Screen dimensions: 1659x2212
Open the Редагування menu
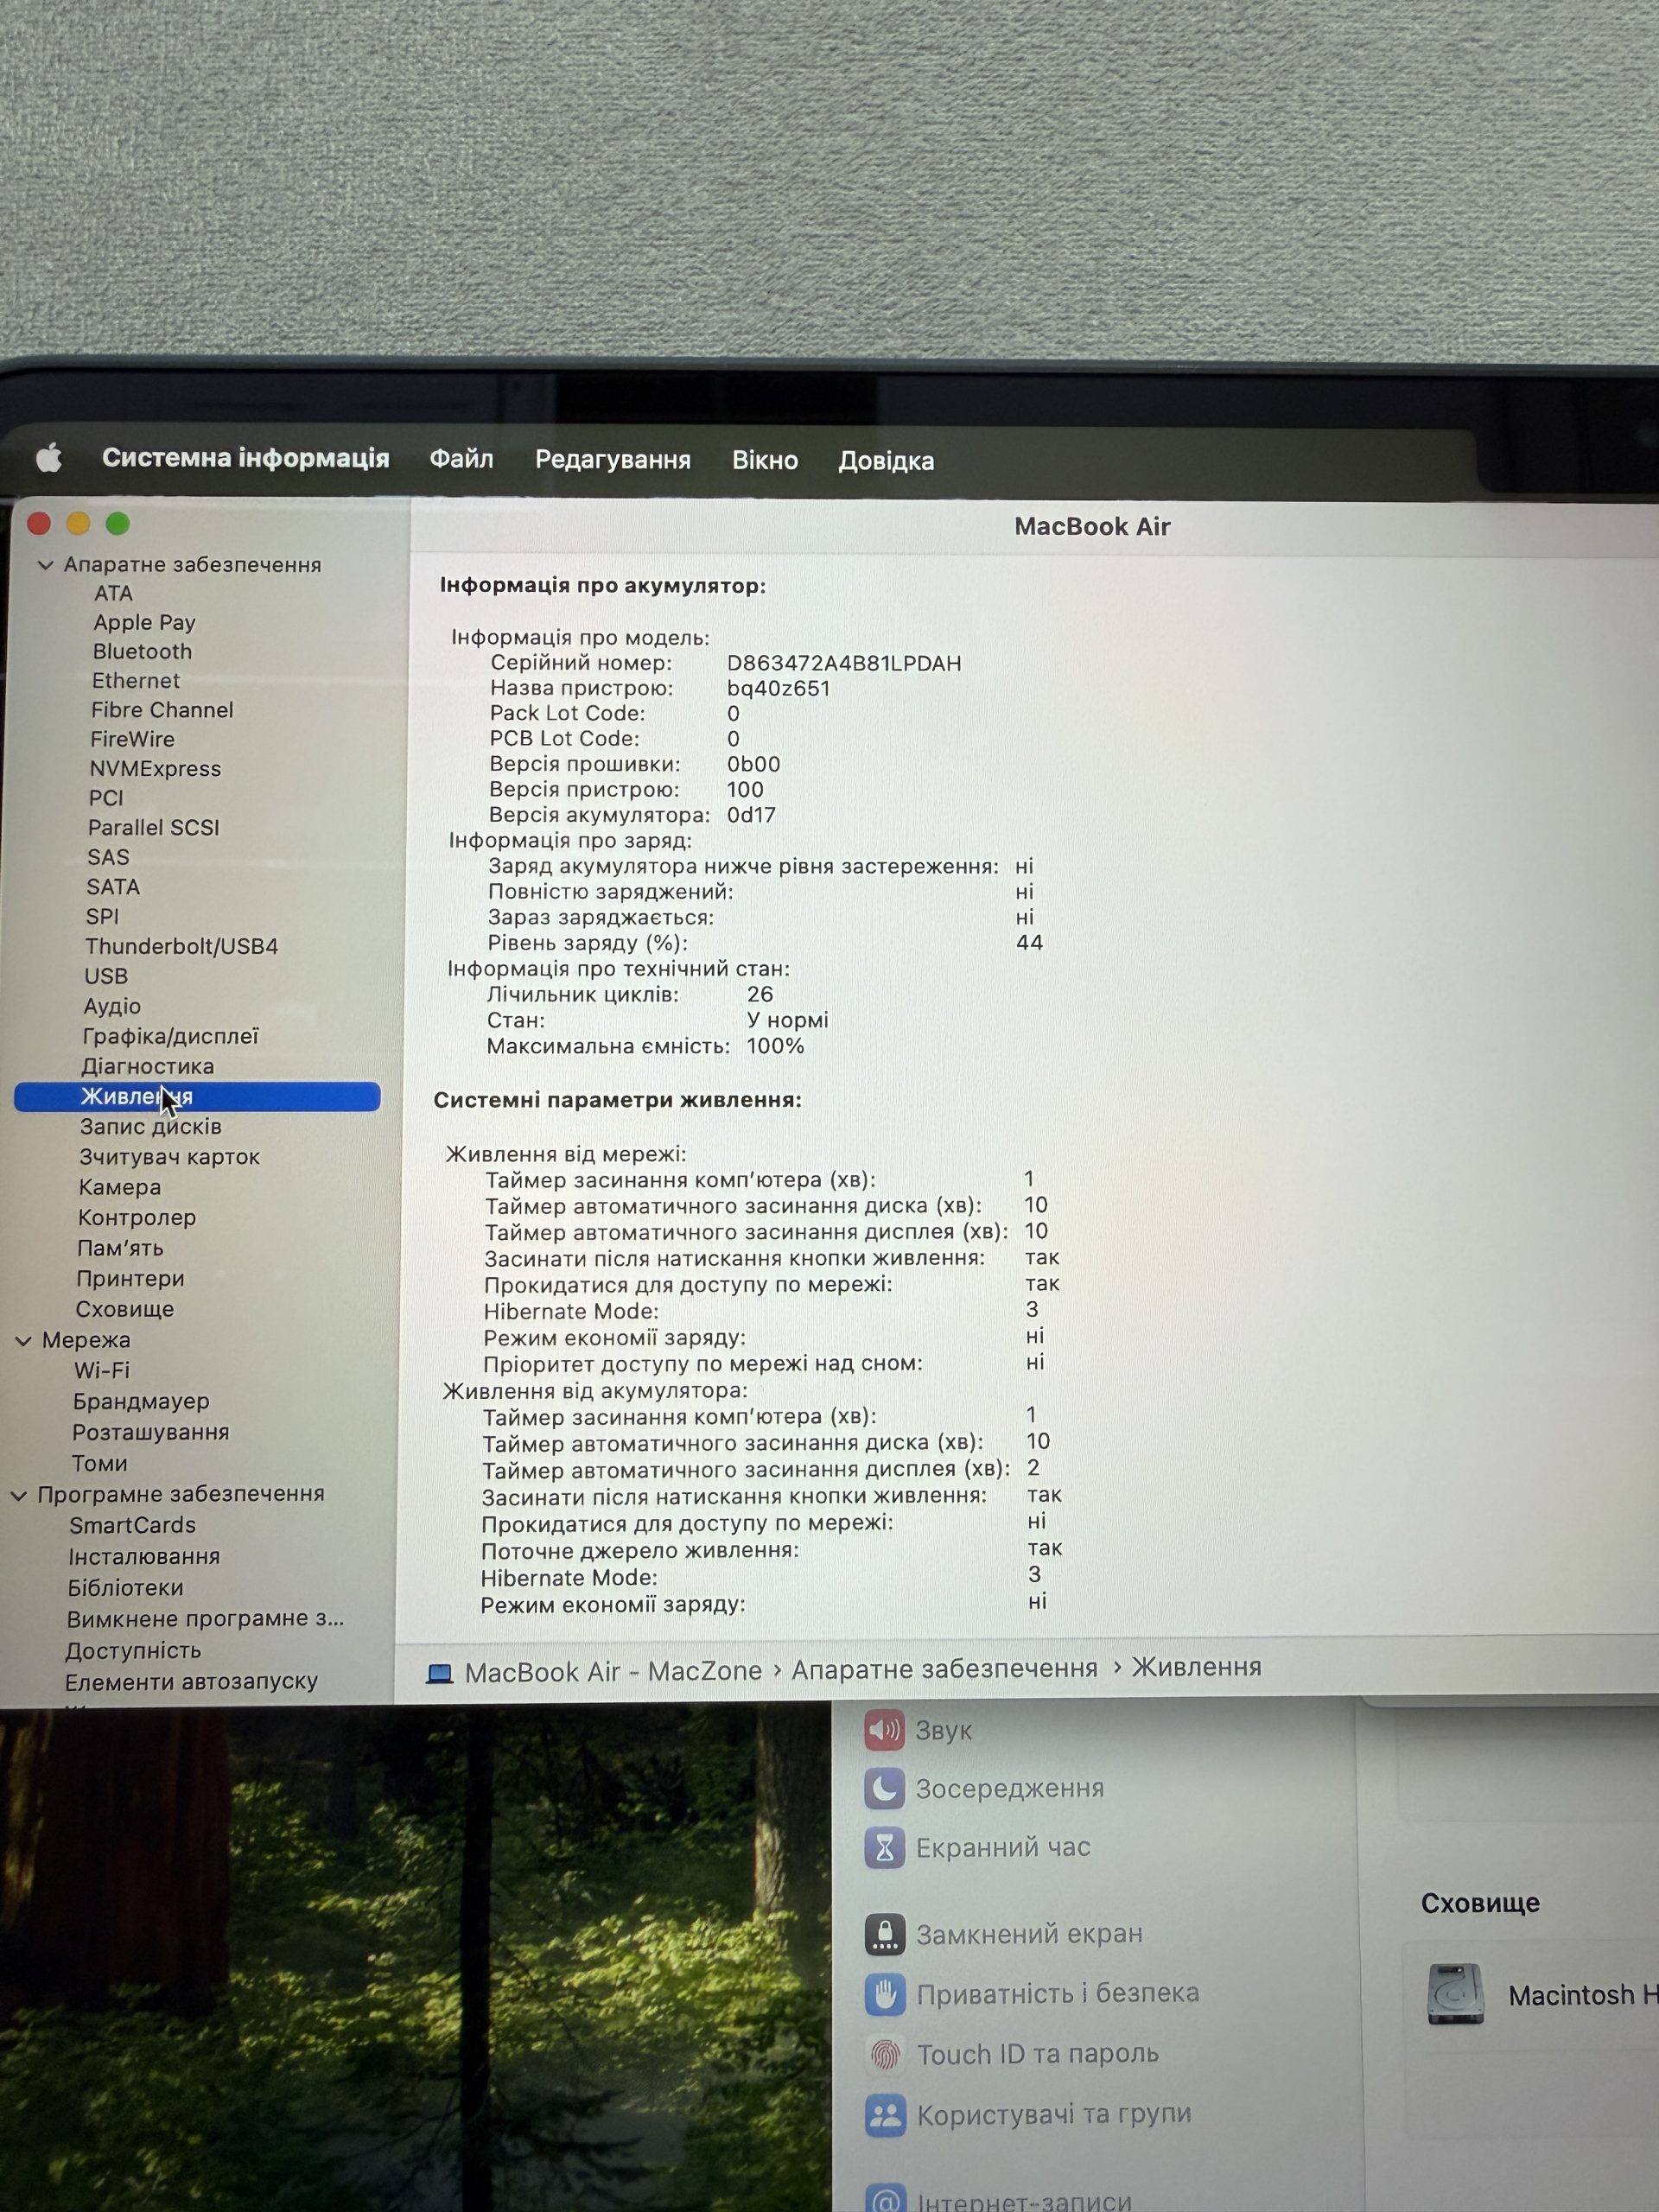coord(612,460)
